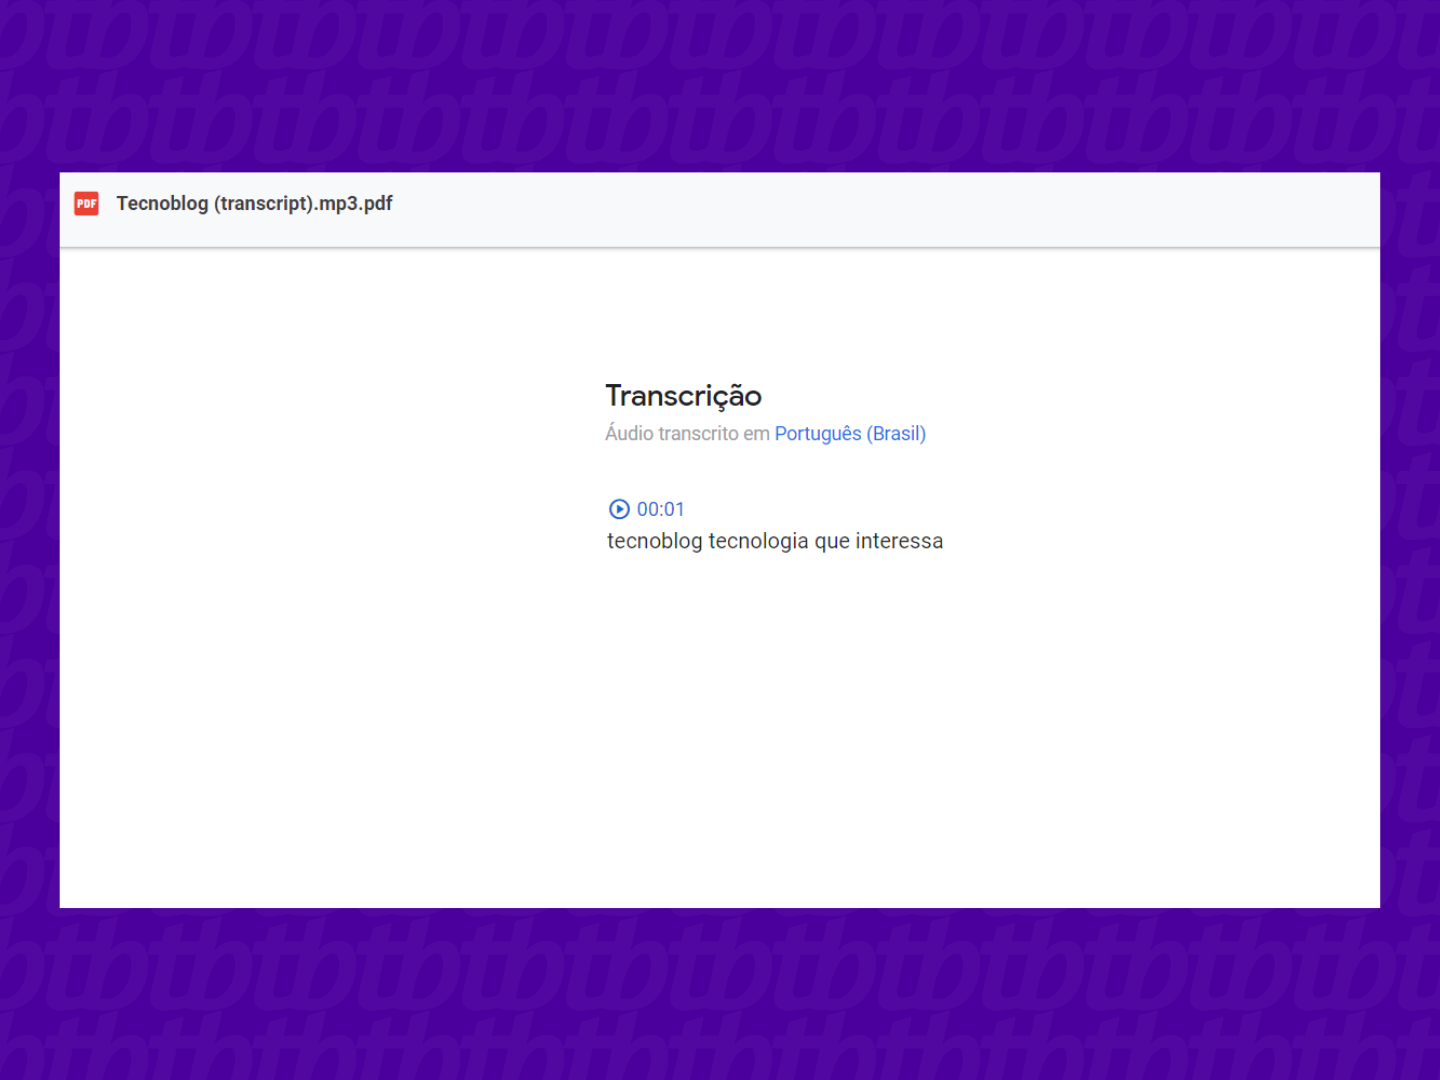Select the line 'tecnoblog tecnologia que interessa'
Viewport: 1440px width, 1080px height.
(775, 541)
